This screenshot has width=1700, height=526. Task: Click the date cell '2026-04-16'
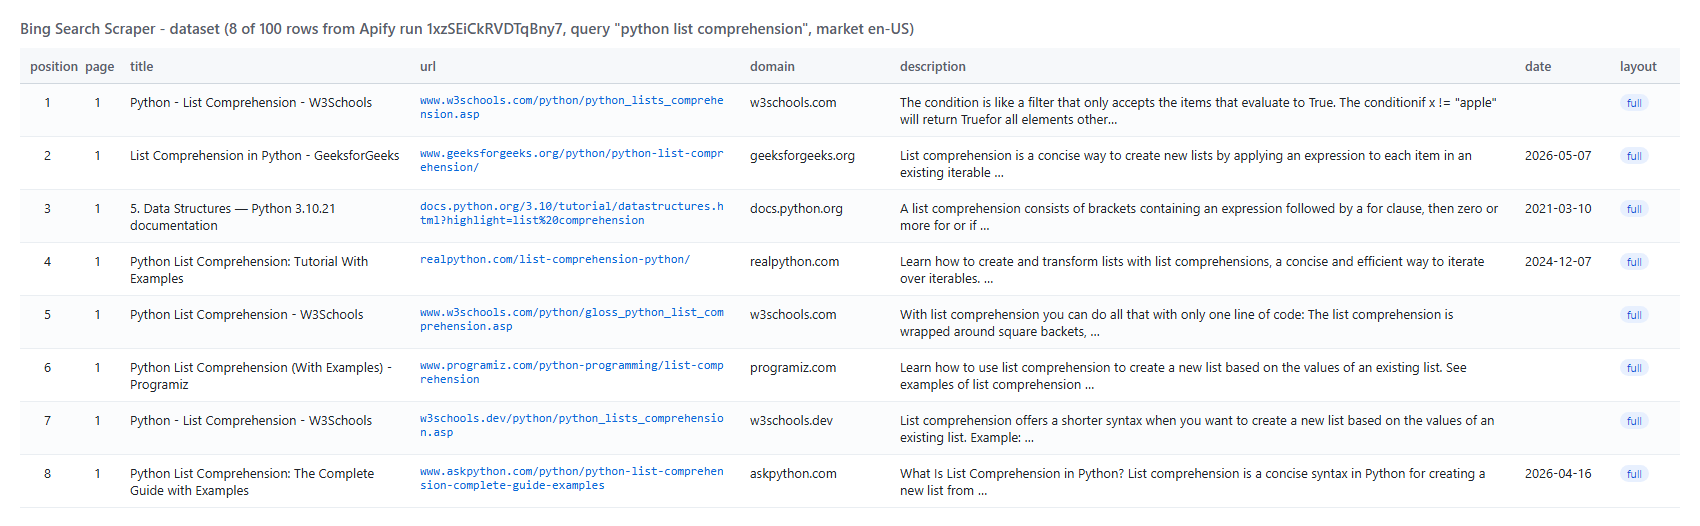coord(1558,474)
